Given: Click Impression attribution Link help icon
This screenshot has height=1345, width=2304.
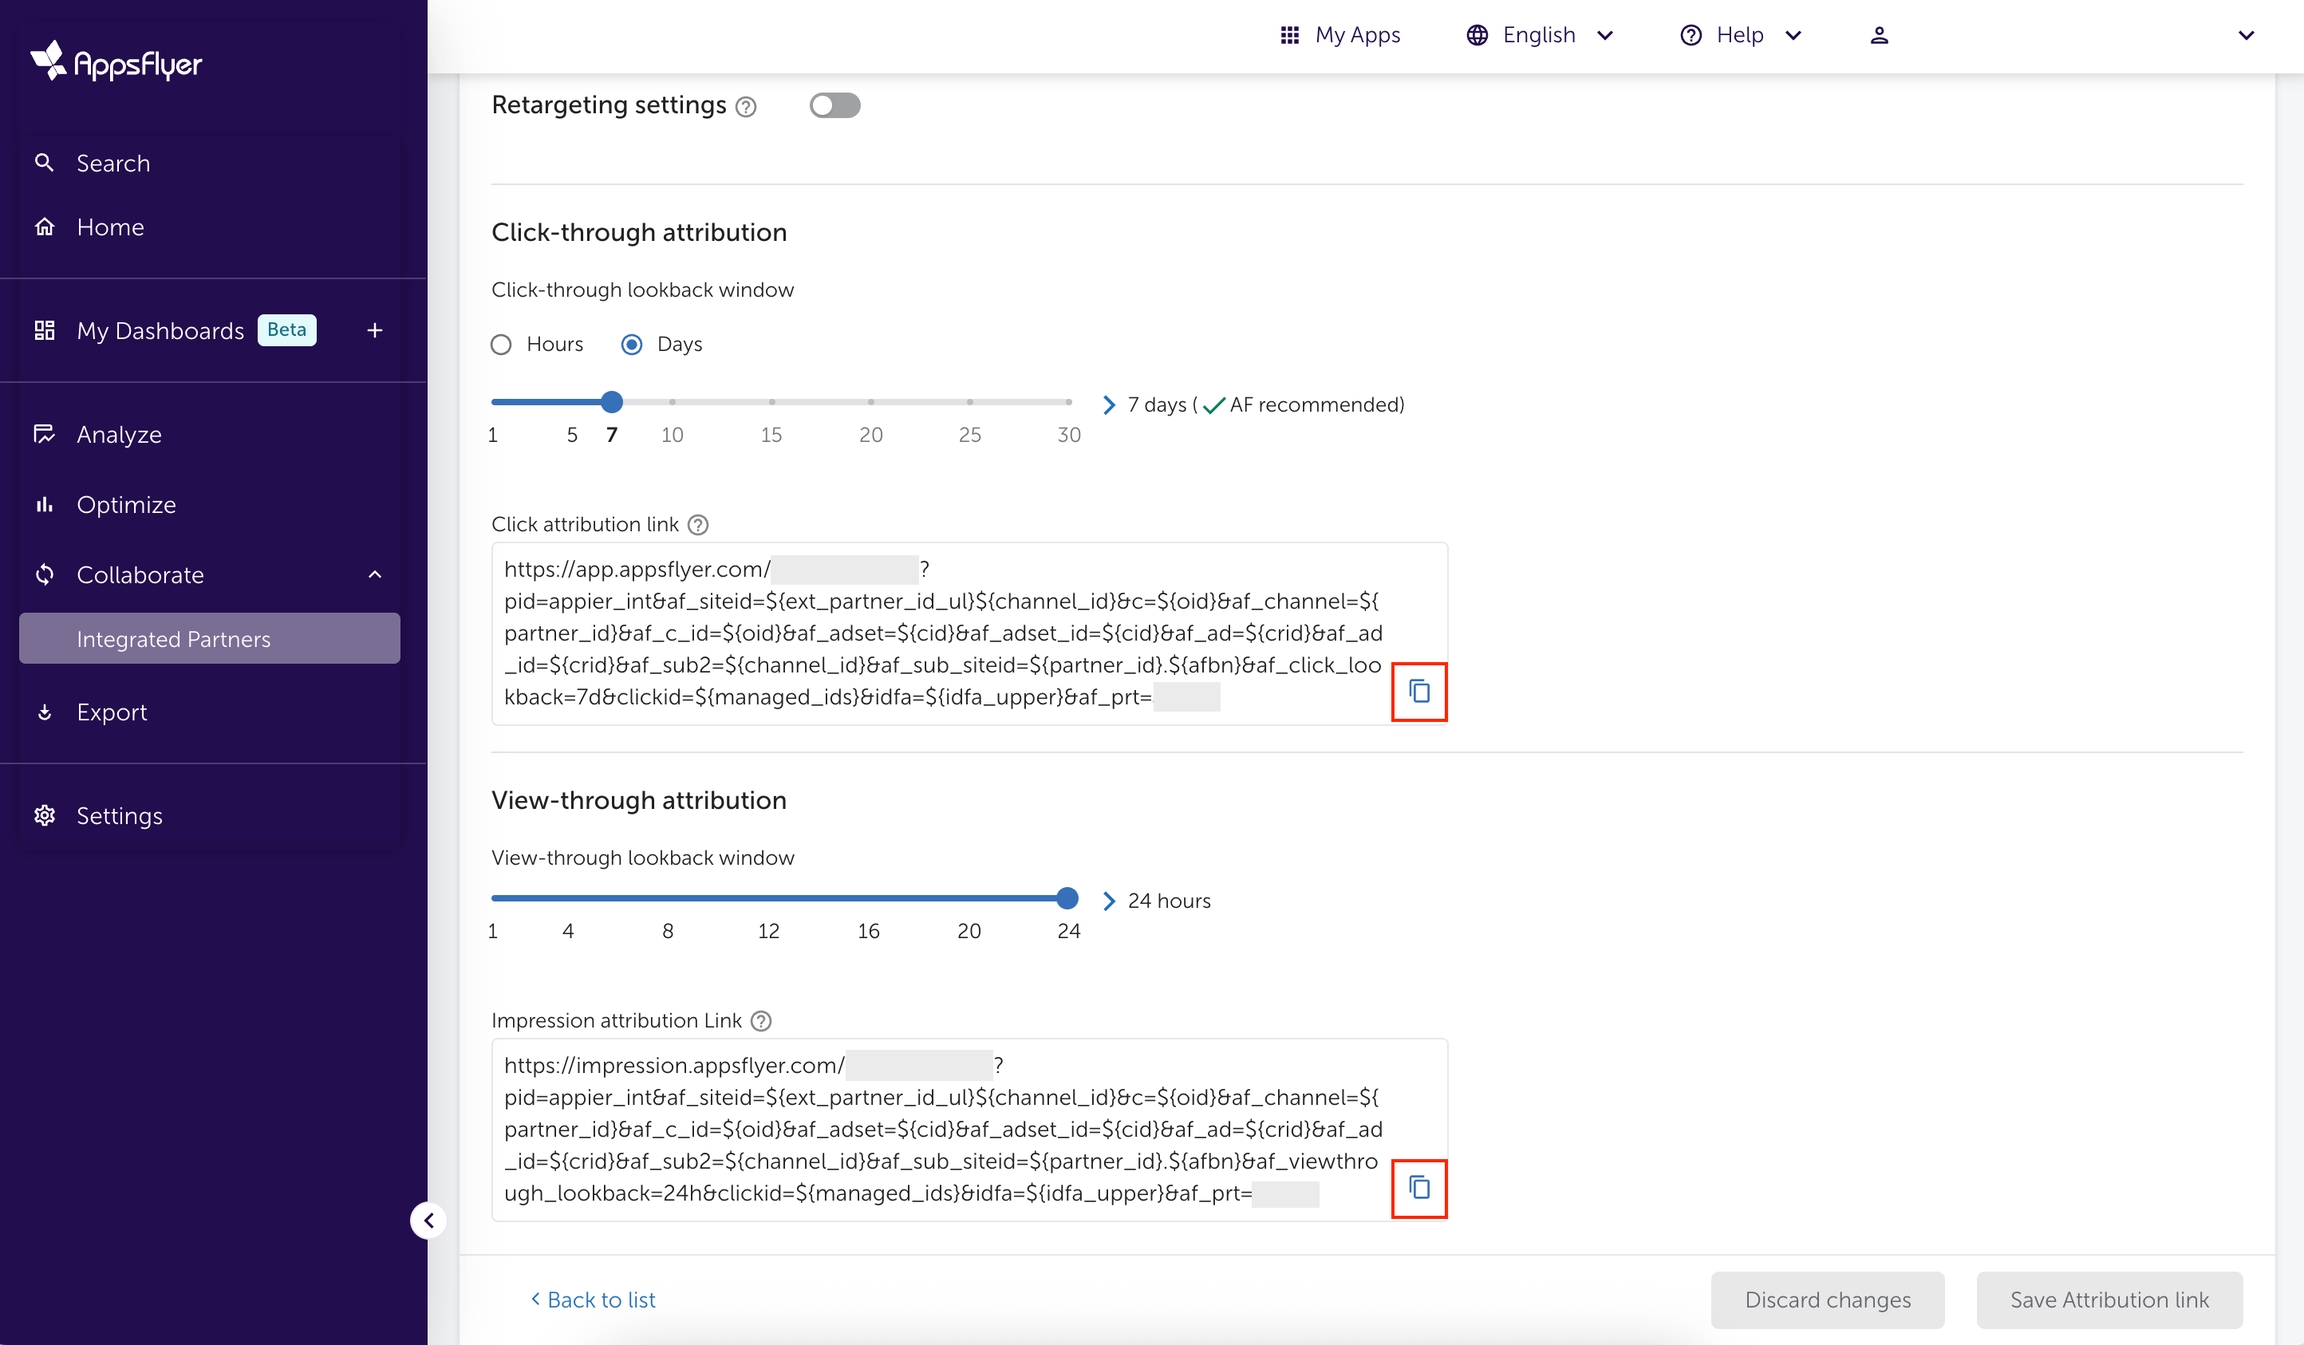Looking at the screenshot, I should tap(761, 1021).
